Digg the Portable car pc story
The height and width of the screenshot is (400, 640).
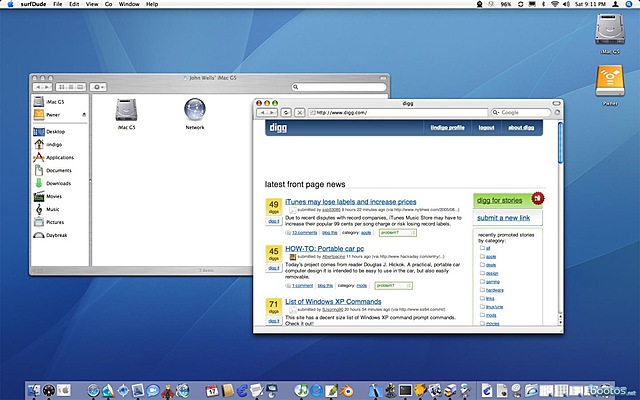click(274, 268)
